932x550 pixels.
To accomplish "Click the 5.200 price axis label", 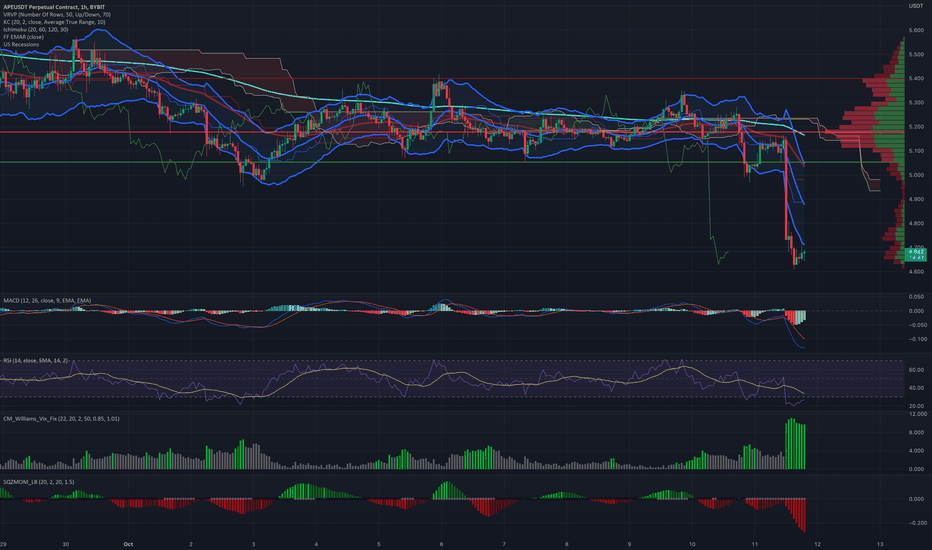I will point(916,127).
